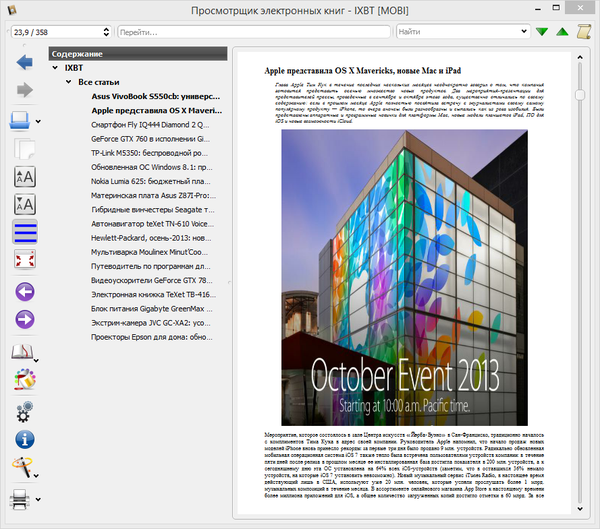Click the gray Forward arrow icon

click(24, 90)
